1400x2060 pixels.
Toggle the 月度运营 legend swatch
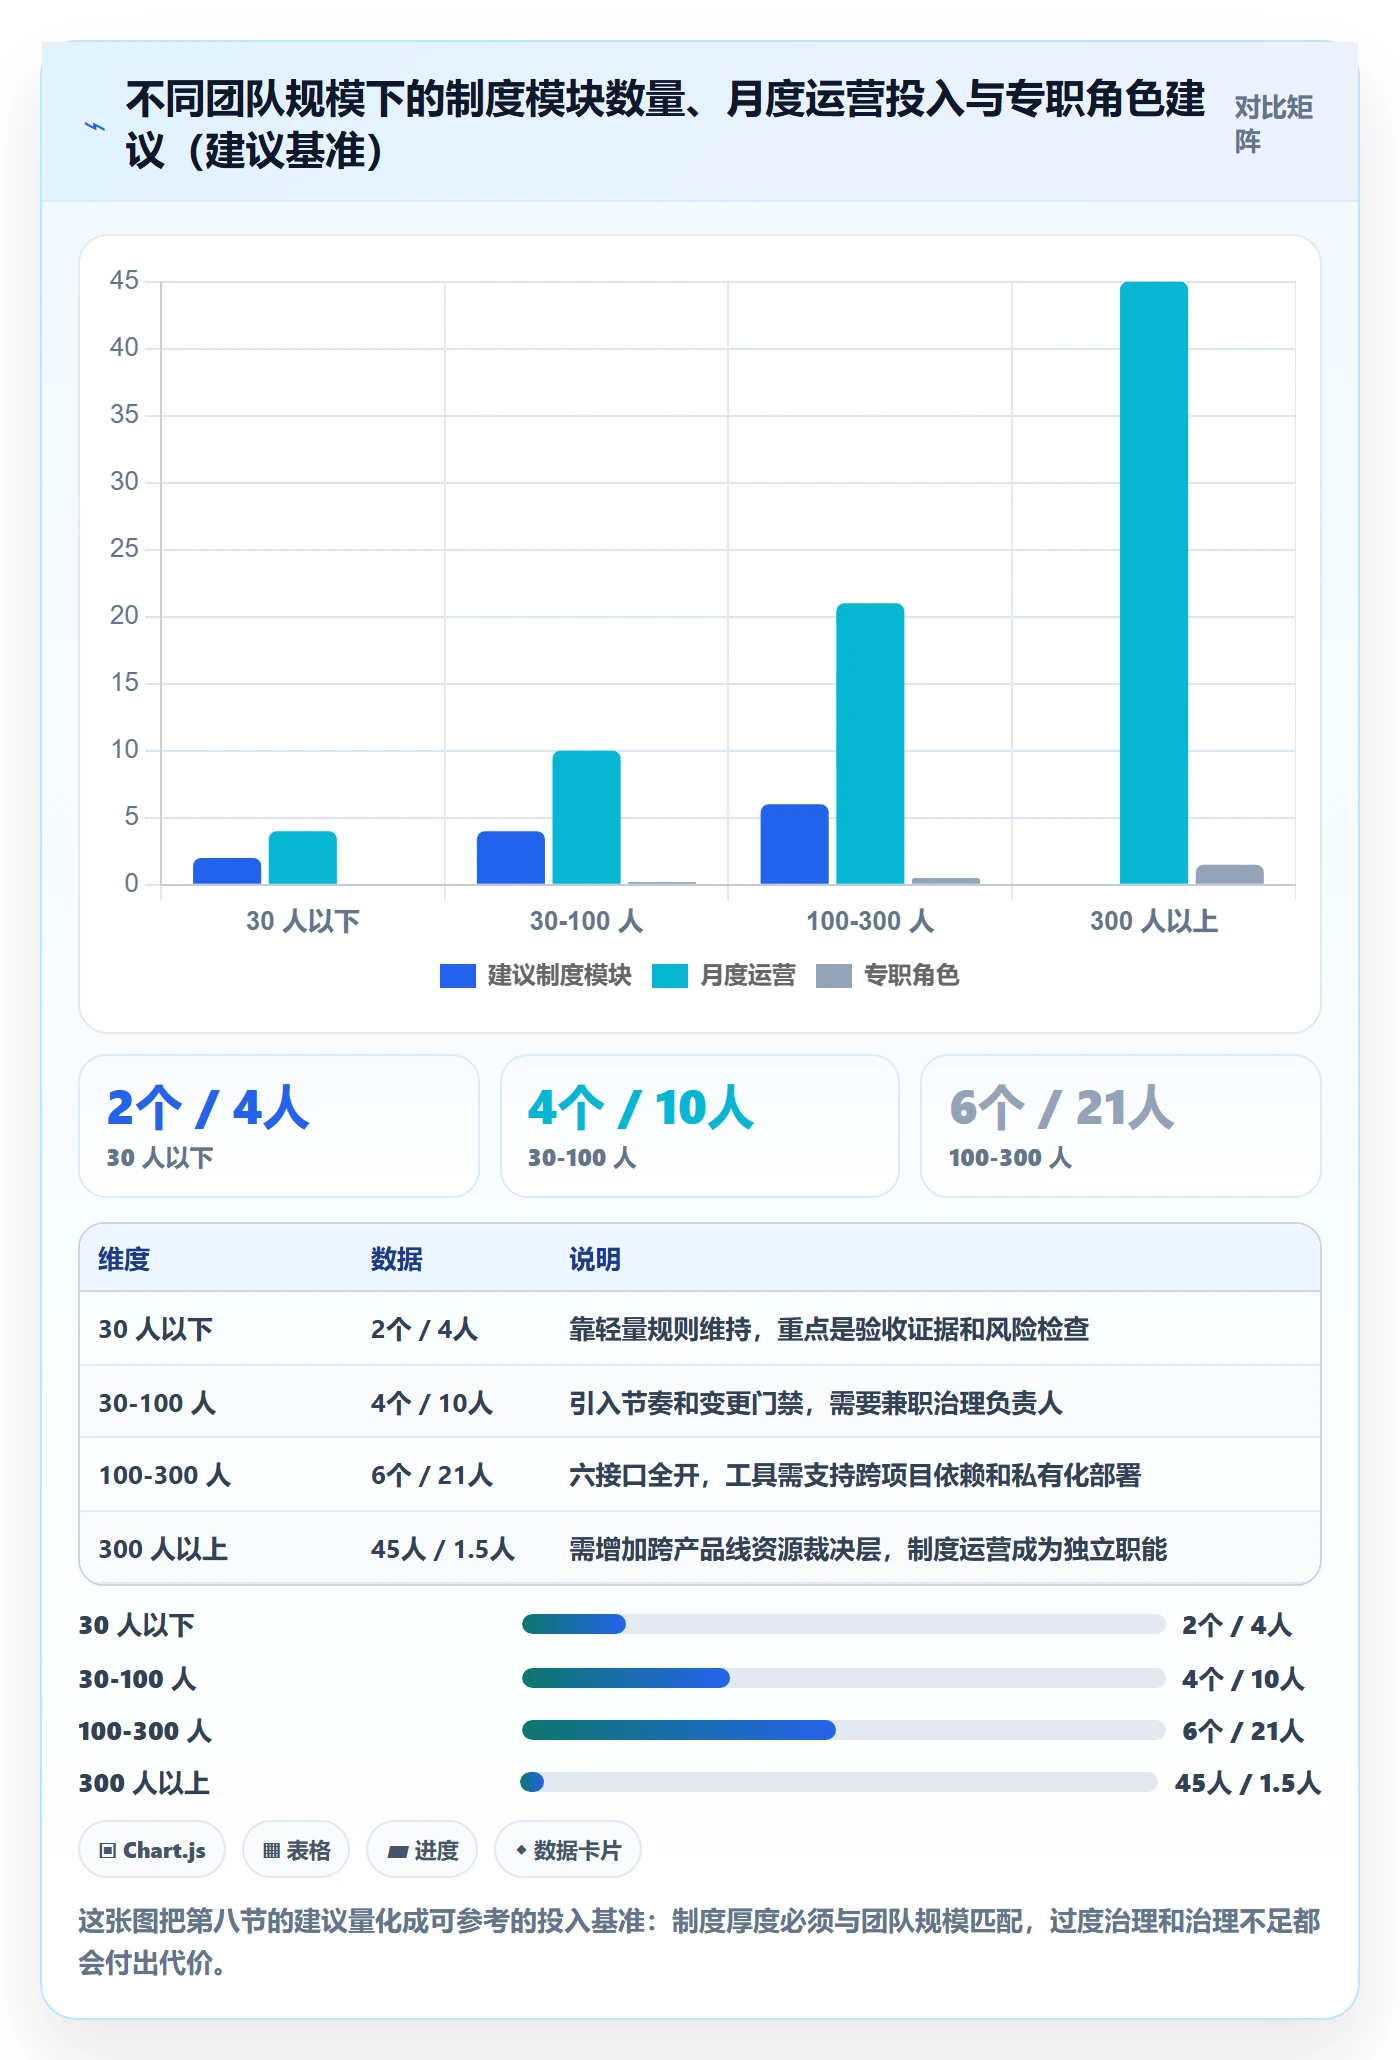[x=669, y=976]
